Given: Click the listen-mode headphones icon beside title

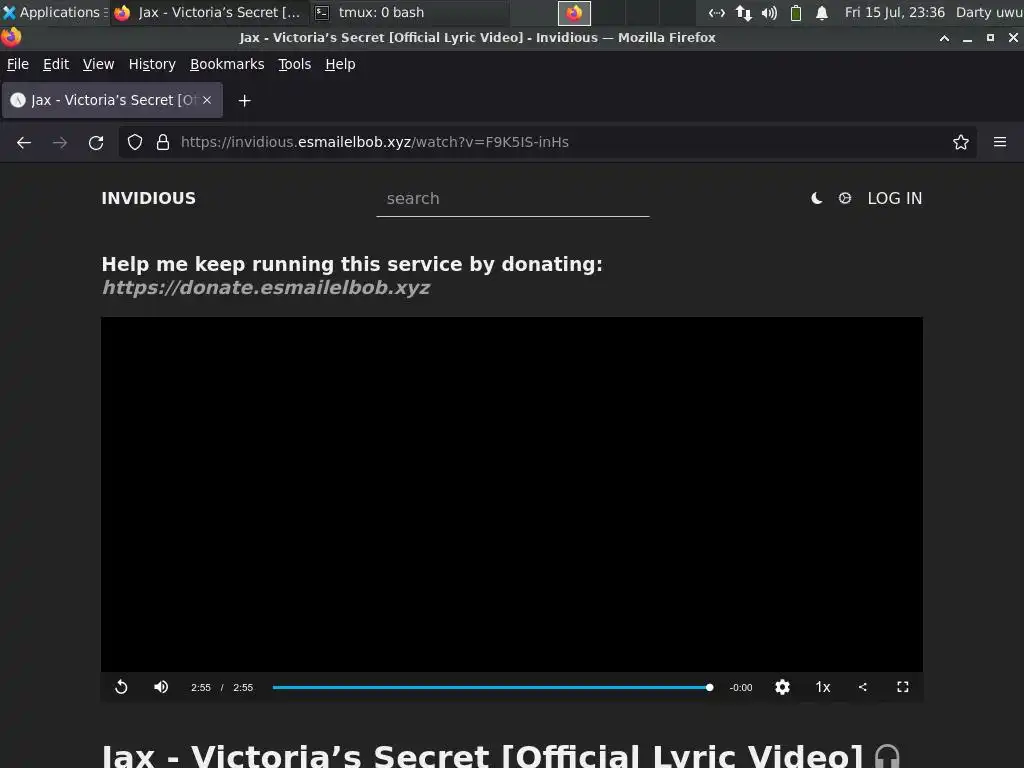Looking at the screenshot, I should pyautogui.click(x=887, y=758).
